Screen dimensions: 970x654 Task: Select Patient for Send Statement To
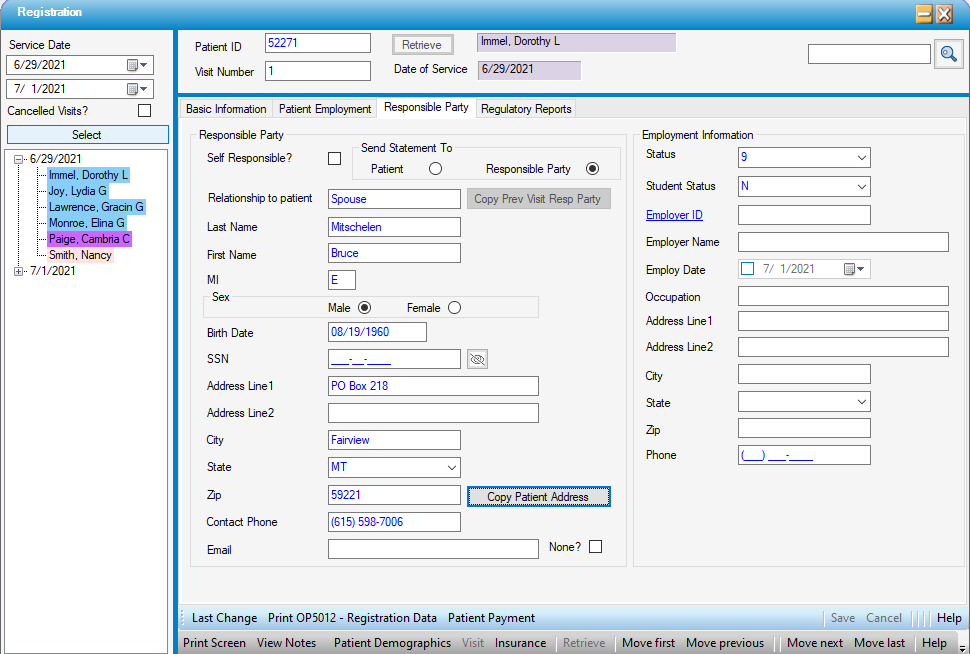[x=435, y=169]
